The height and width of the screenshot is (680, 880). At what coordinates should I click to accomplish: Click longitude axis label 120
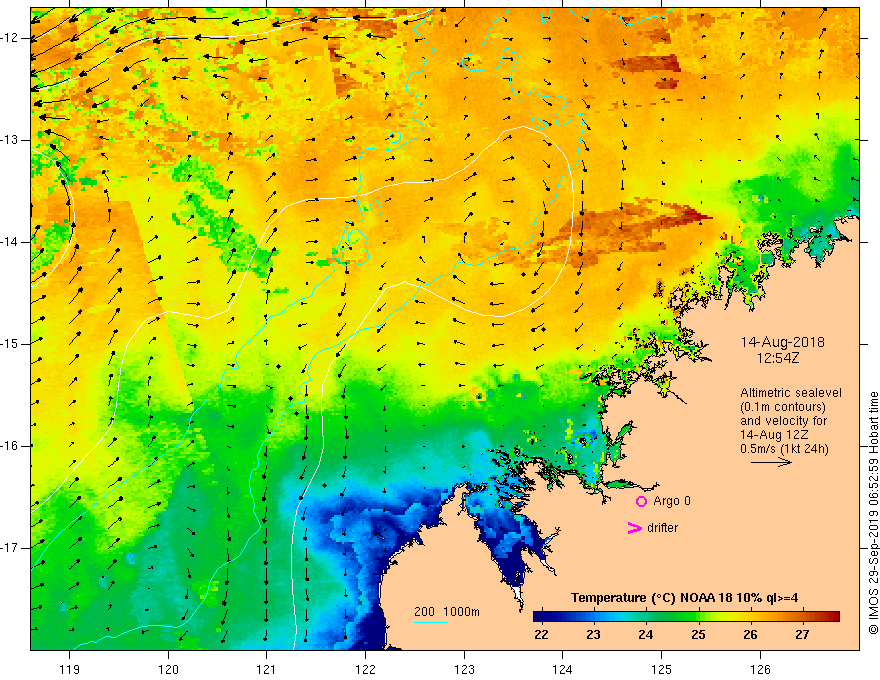168,669
